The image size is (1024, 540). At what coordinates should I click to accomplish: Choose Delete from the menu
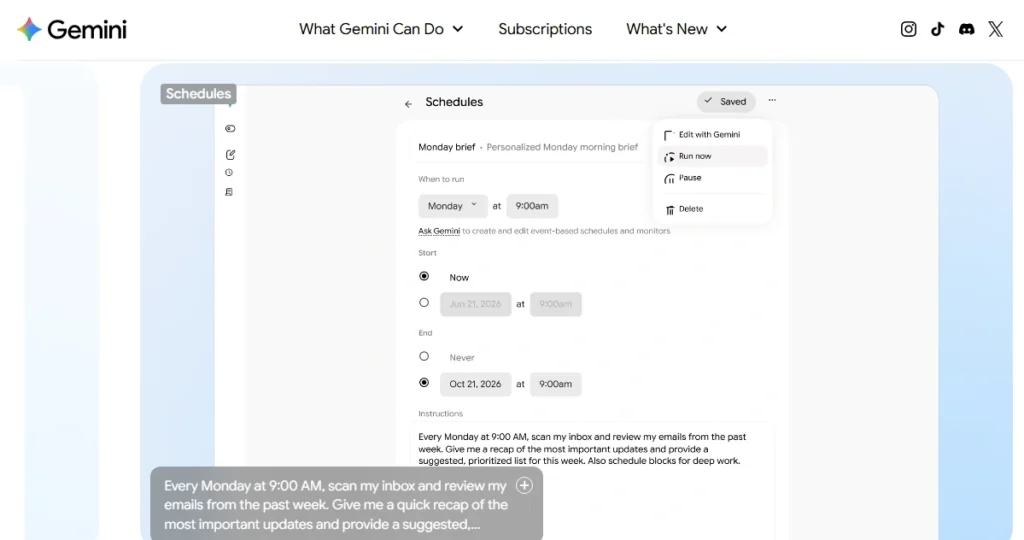pyautogui.click(x=712, y=209)
